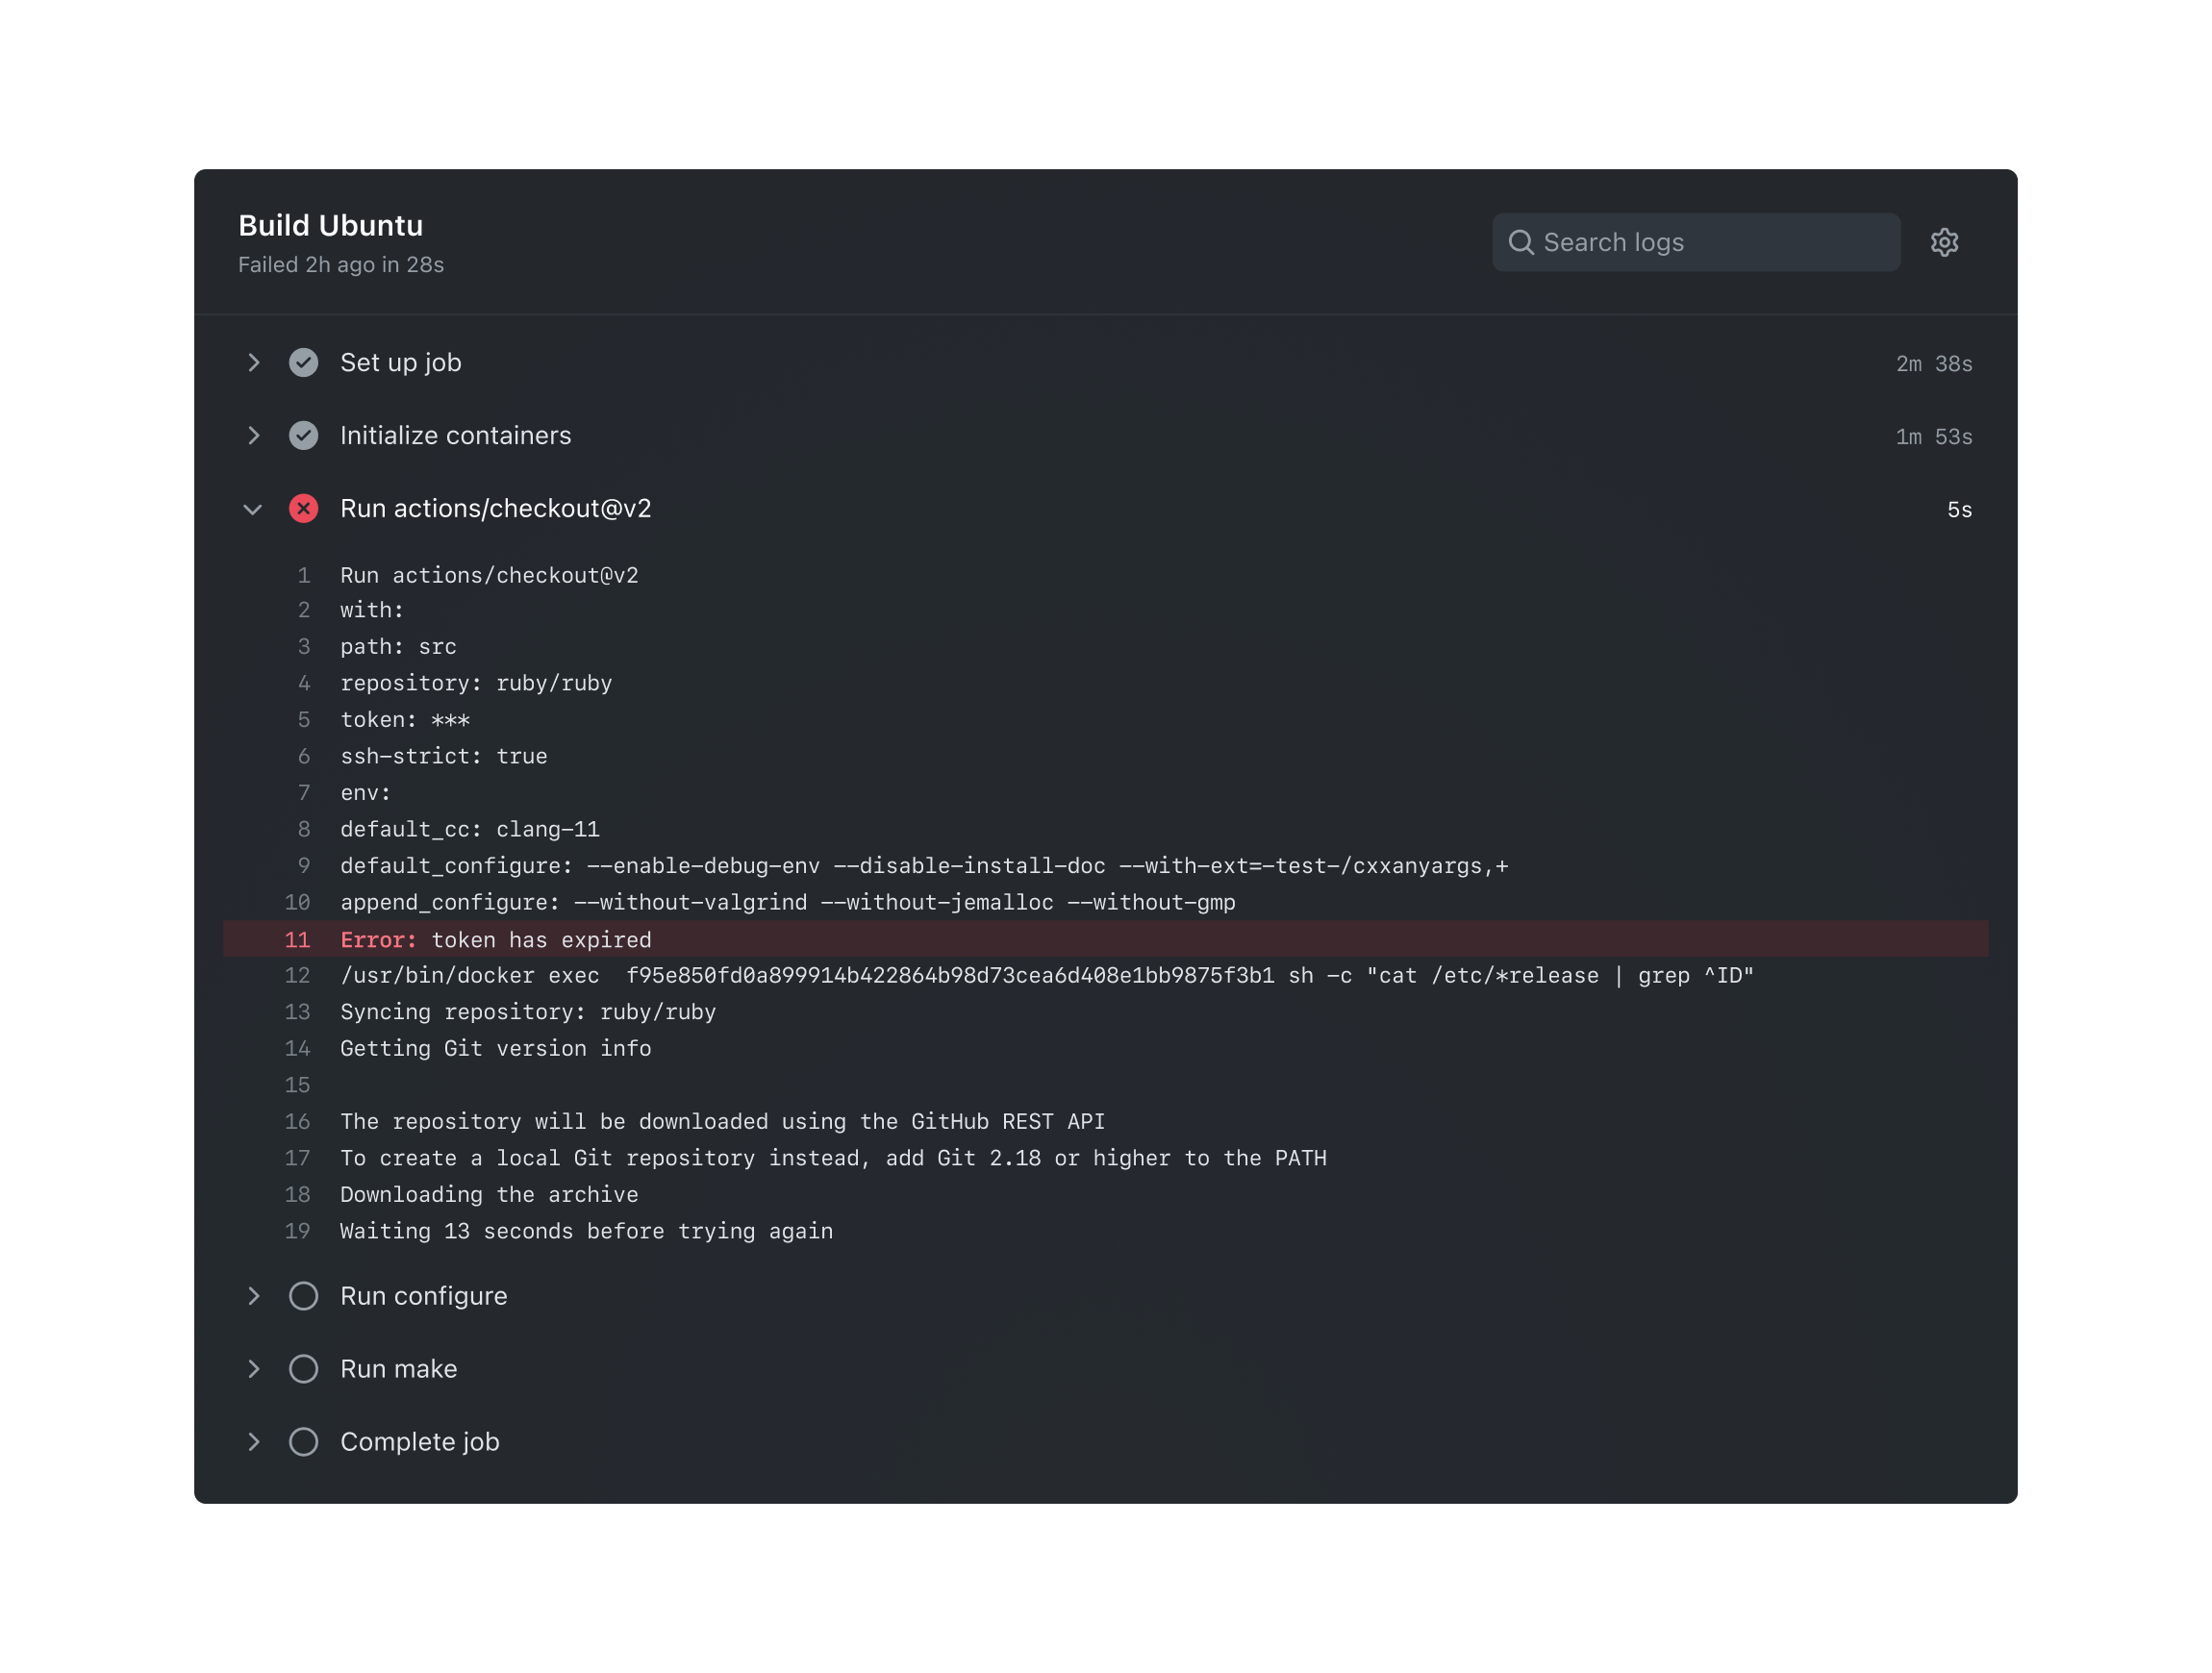Expand the Initialize containers step
Image resolution: width=2212 pixels, height=1673 pixels.
tap(253, 436)
